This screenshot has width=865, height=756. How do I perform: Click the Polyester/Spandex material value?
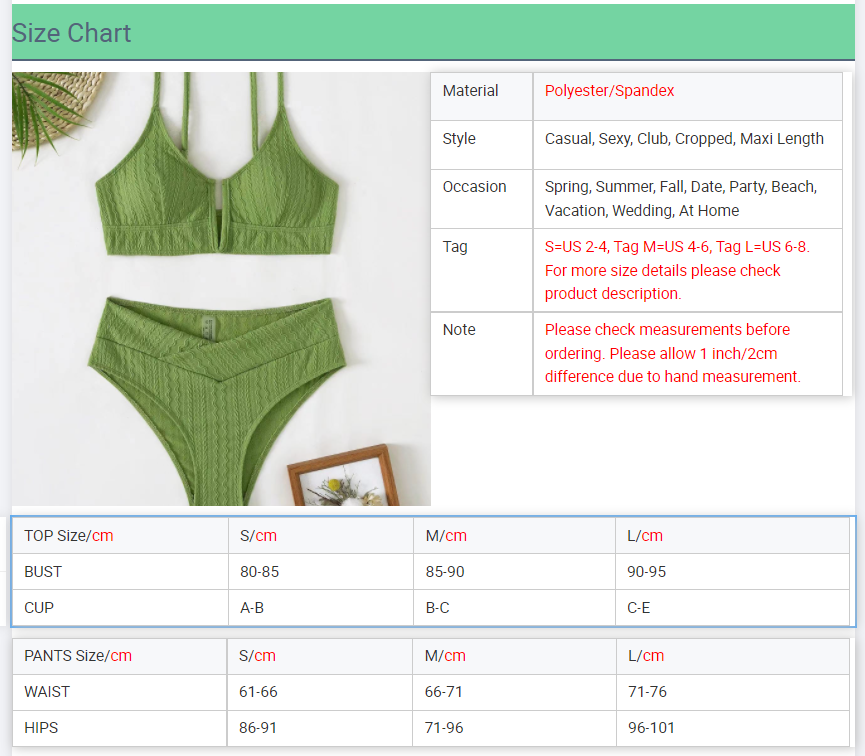609,91
